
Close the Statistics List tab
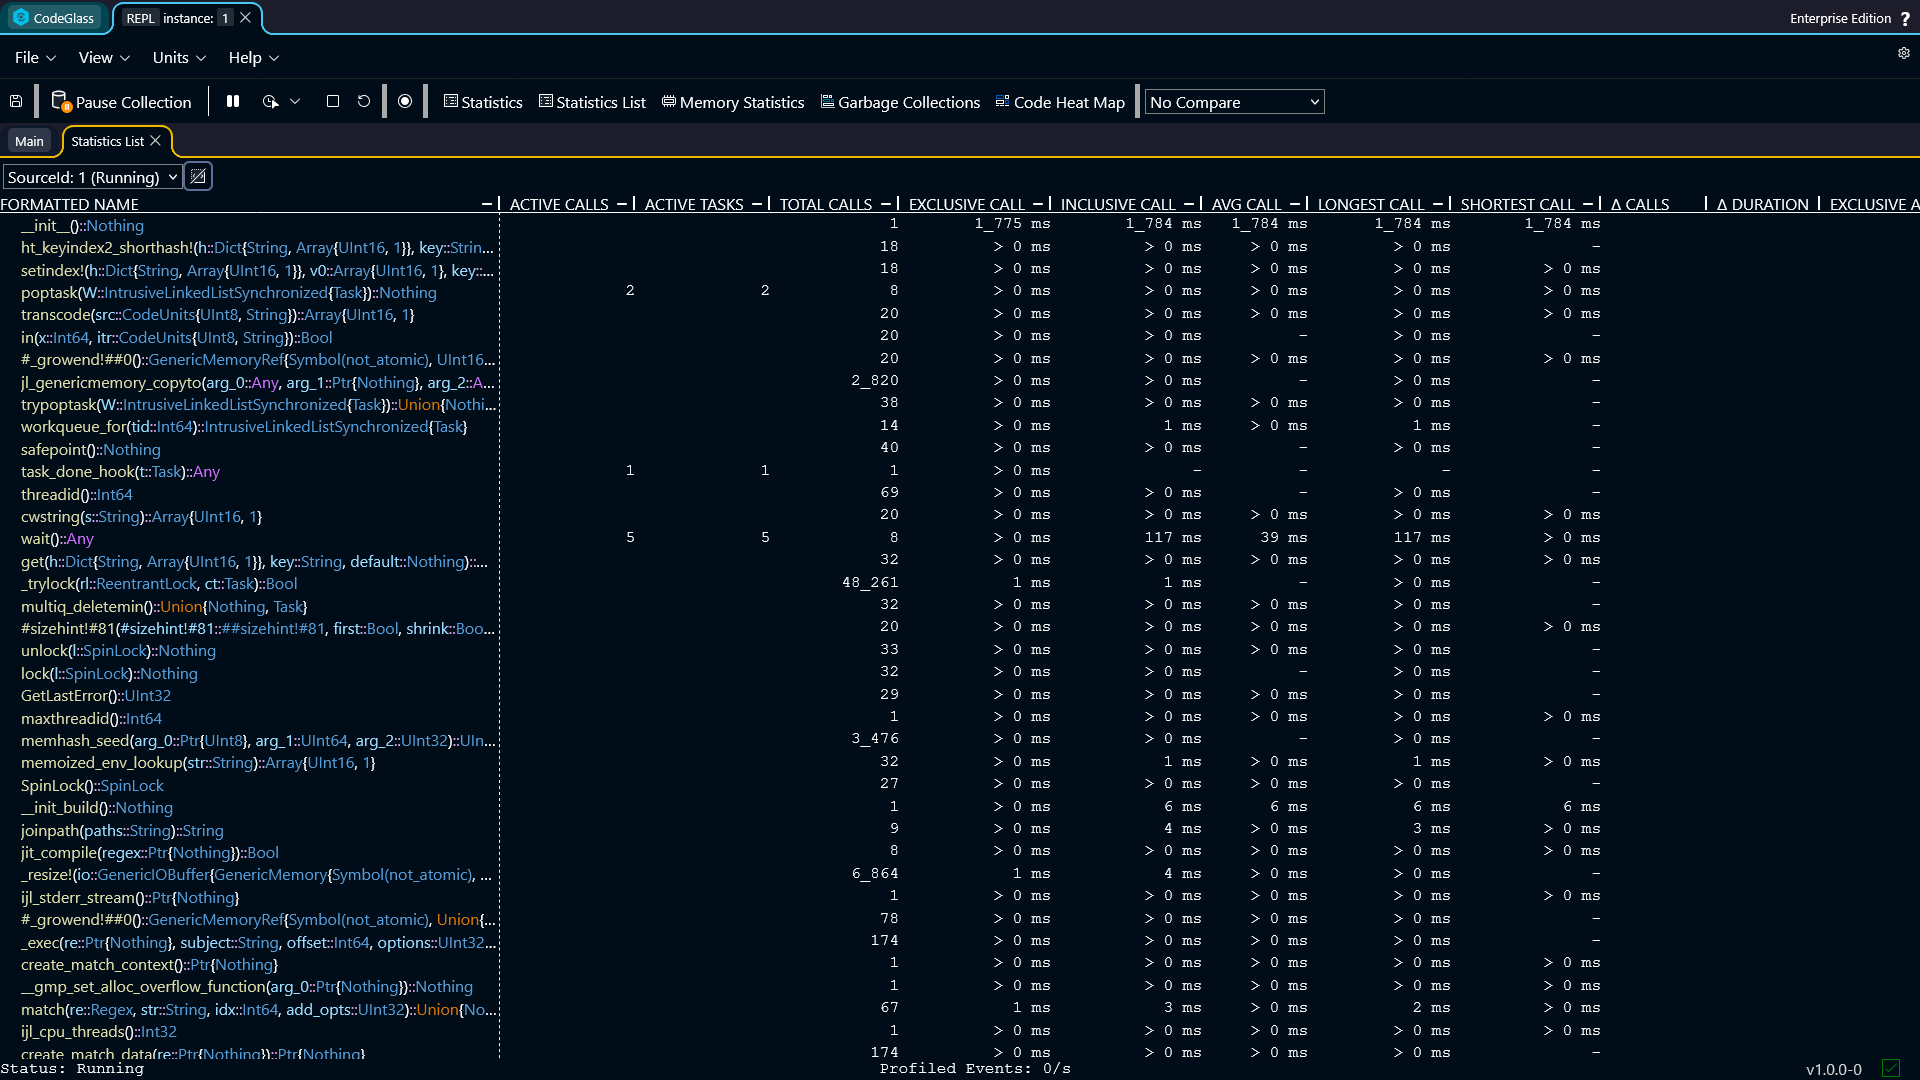coord(155,141)
